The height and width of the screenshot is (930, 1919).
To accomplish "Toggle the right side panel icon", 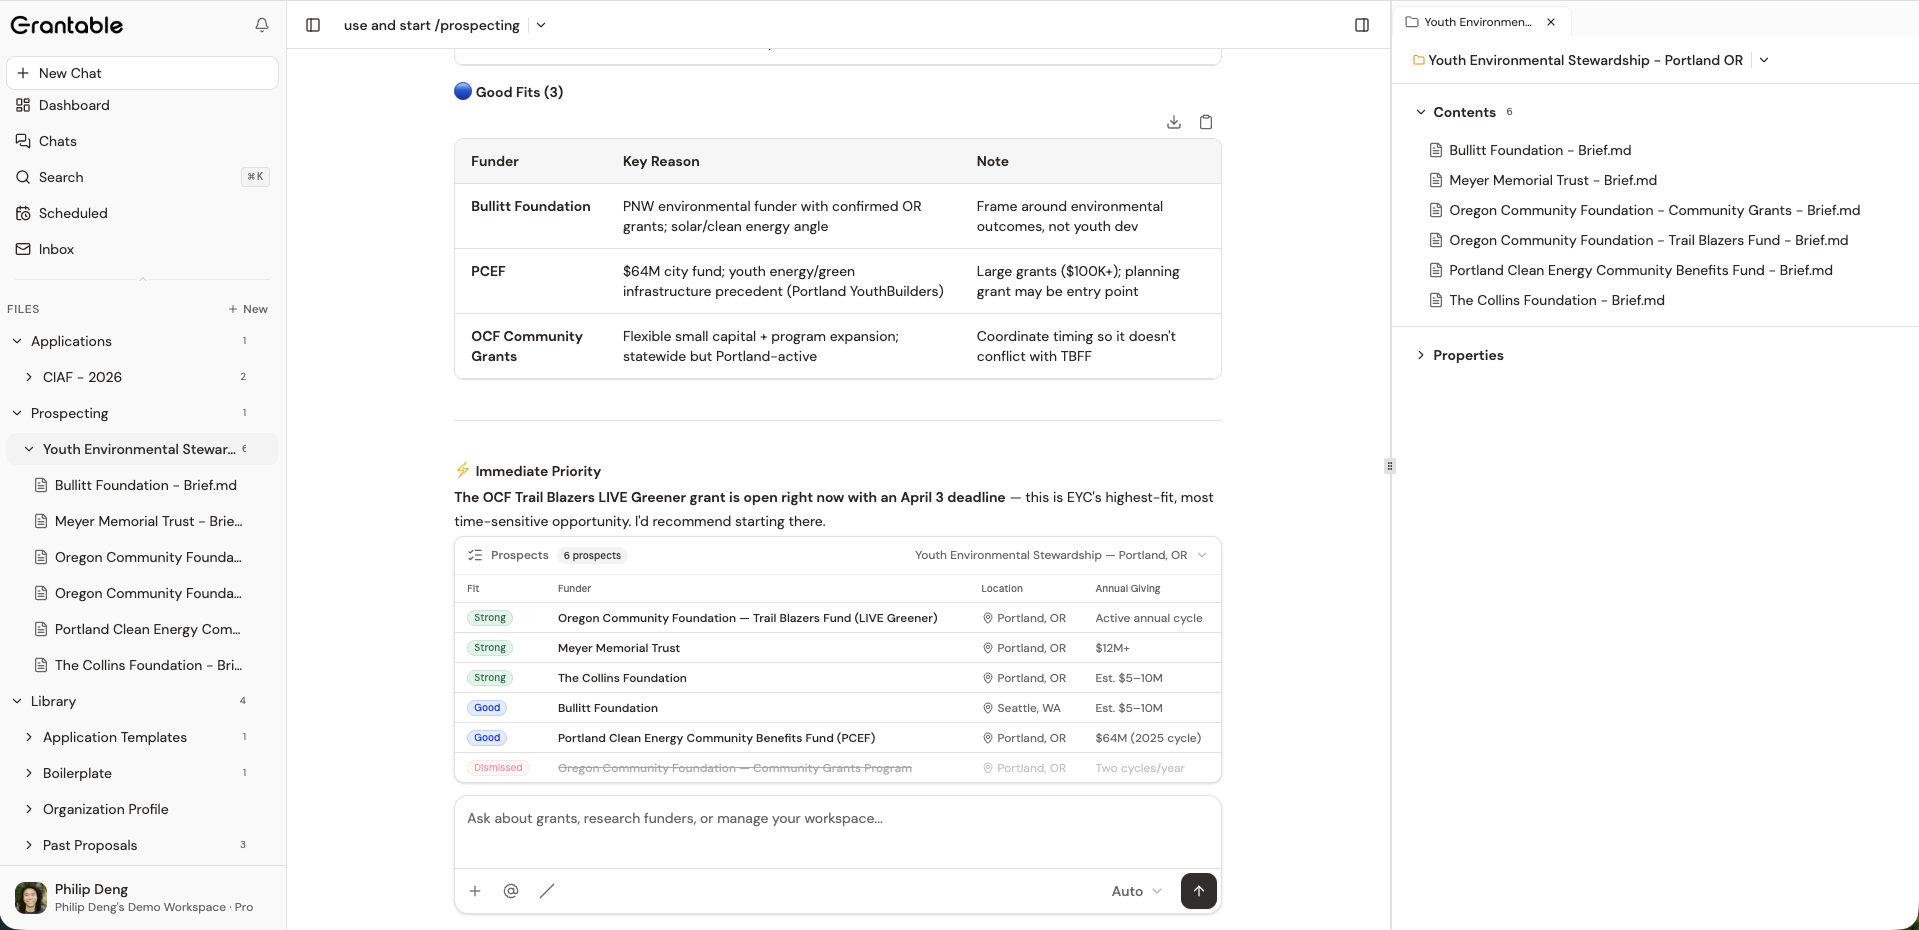I will (1362, 25).
